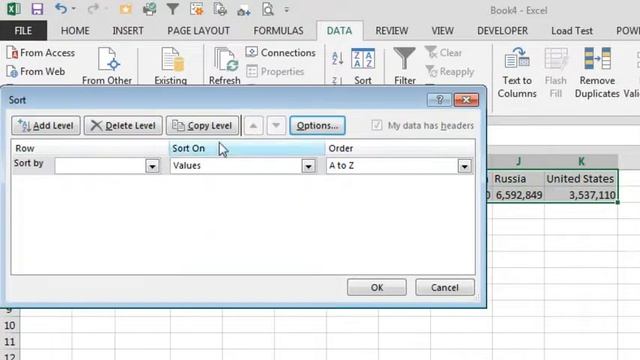
Task: Open the FILE tab
Action: [23, 31]
